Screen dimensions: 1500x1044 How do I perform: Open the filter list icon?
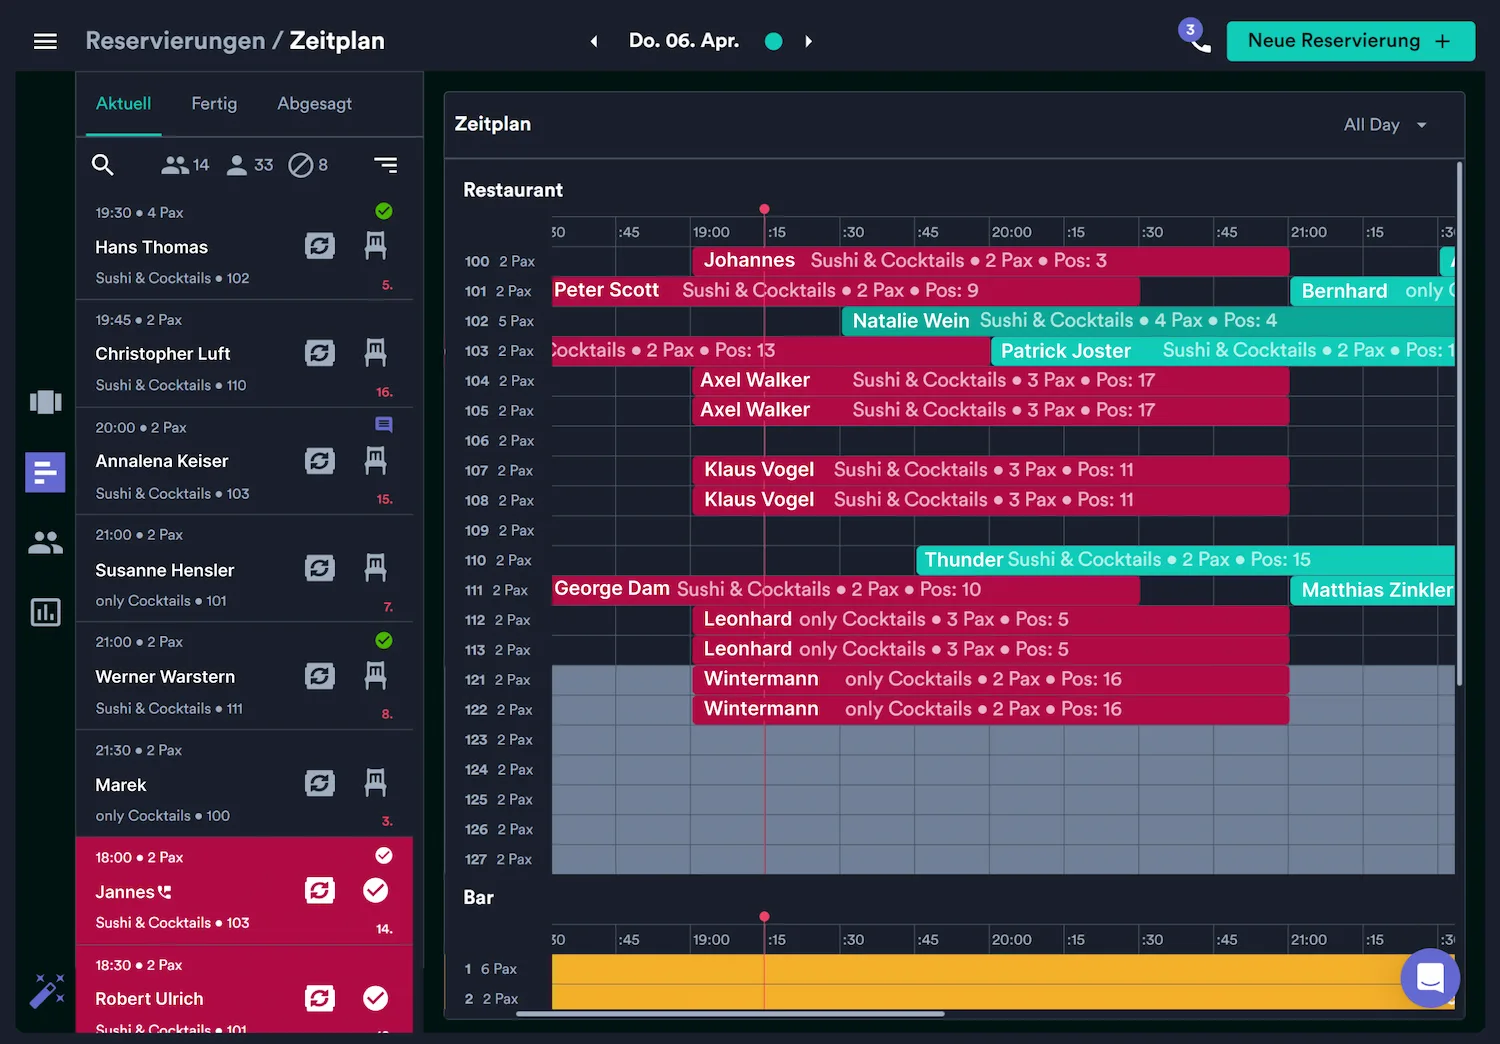[x=385, y=165]
